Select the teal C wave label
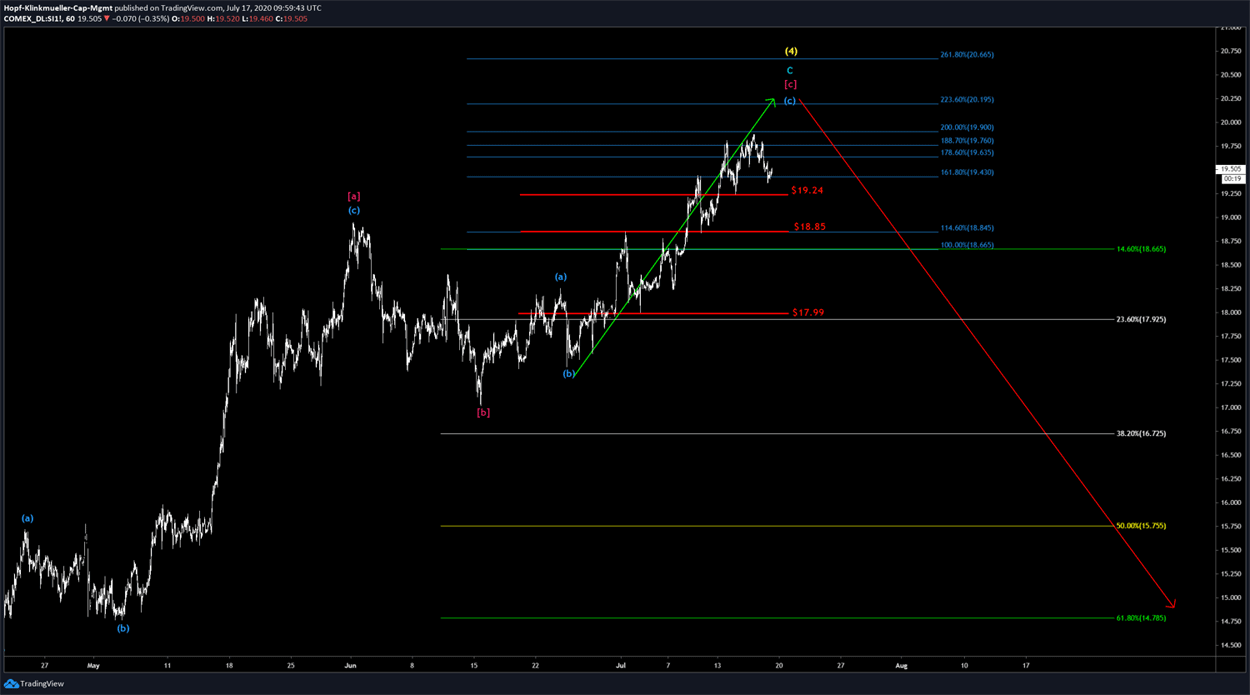The height and width of the screenshot is (695, 1250). click(790, 71)
